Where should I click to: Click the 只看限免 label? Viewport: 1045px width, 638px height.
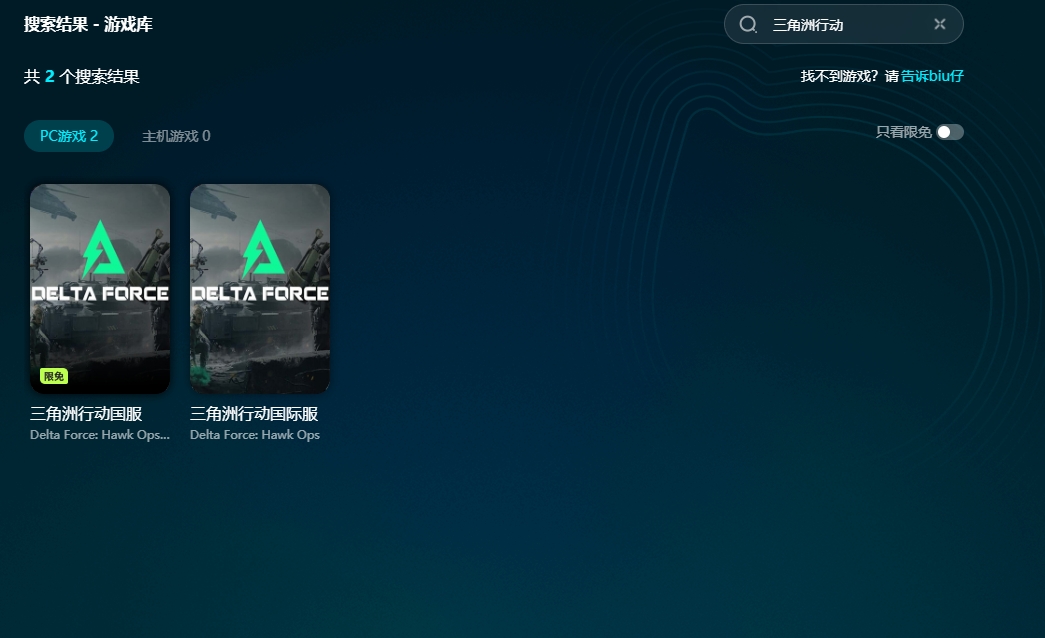coord(903,132)
